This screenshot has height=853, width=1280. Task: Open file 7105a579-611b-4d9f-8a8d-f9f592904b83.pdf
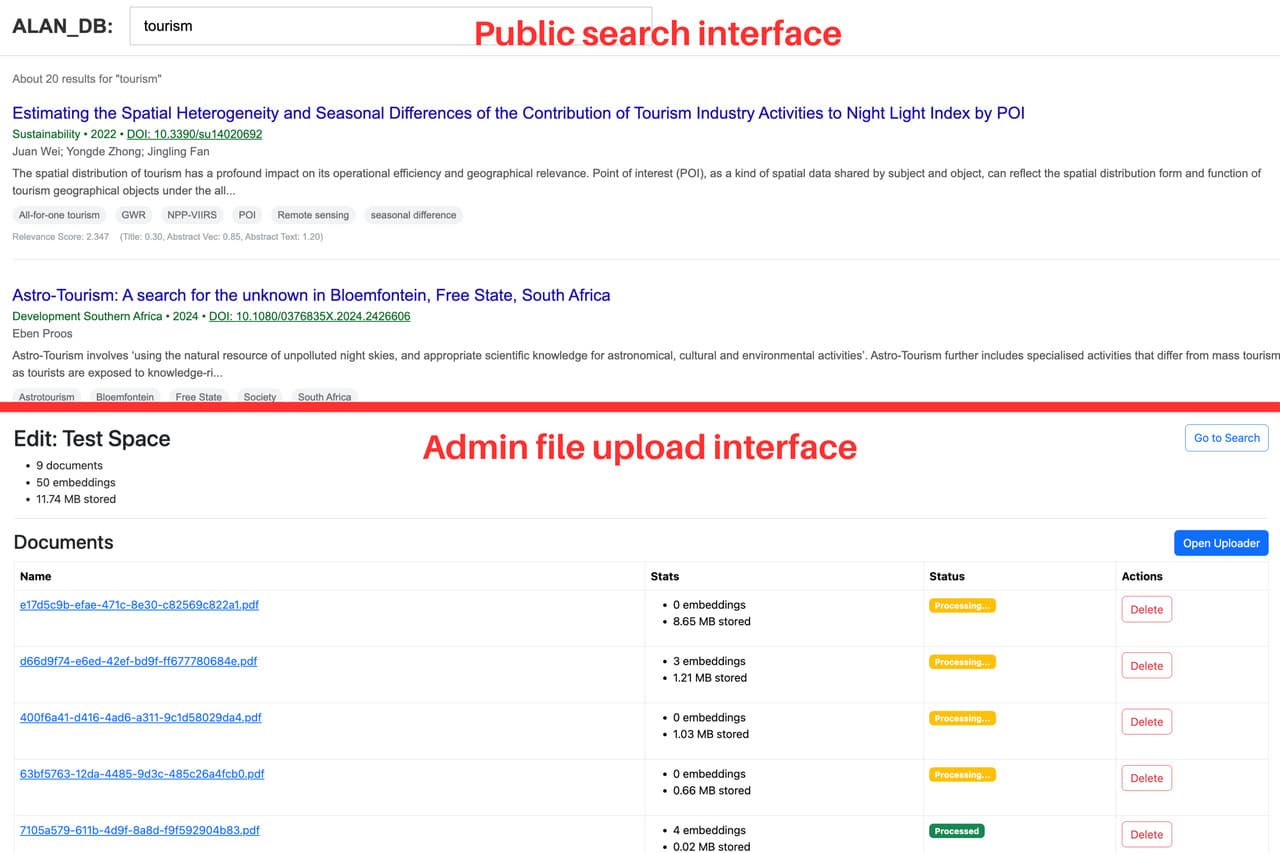(x=139, y=830)
